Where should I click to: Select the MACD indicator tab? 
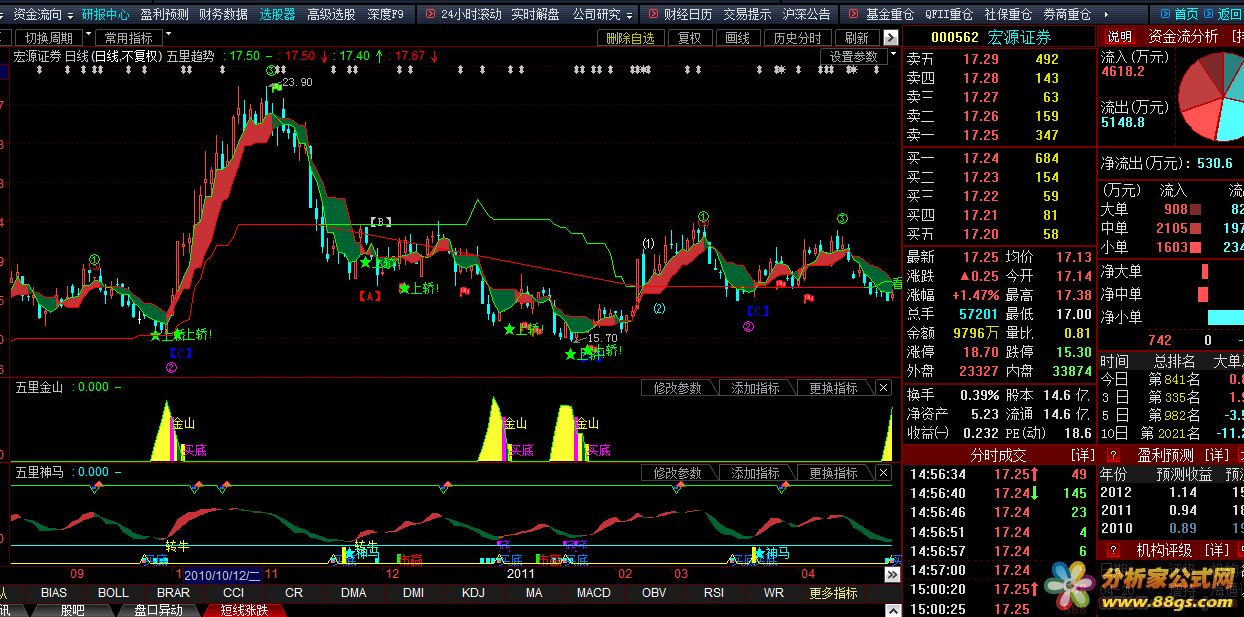click(593, 593)
